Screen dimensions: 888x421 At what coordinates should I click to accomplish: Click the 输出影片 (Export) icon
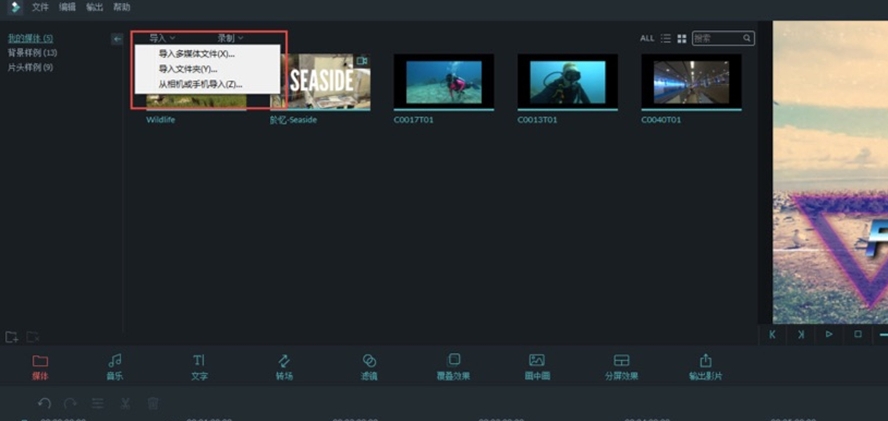706,361
